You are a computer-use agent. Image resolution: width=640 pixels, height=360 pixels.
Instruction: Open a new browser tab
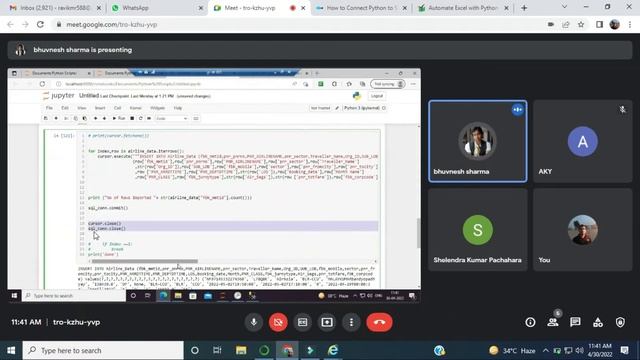524,8
